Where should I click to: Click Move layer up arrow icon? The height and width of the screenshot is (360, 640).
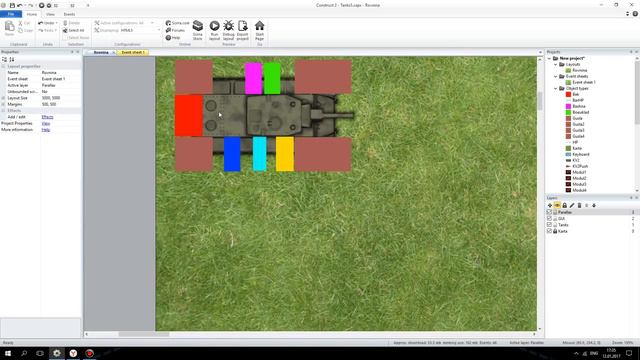[x=587, y=205]
